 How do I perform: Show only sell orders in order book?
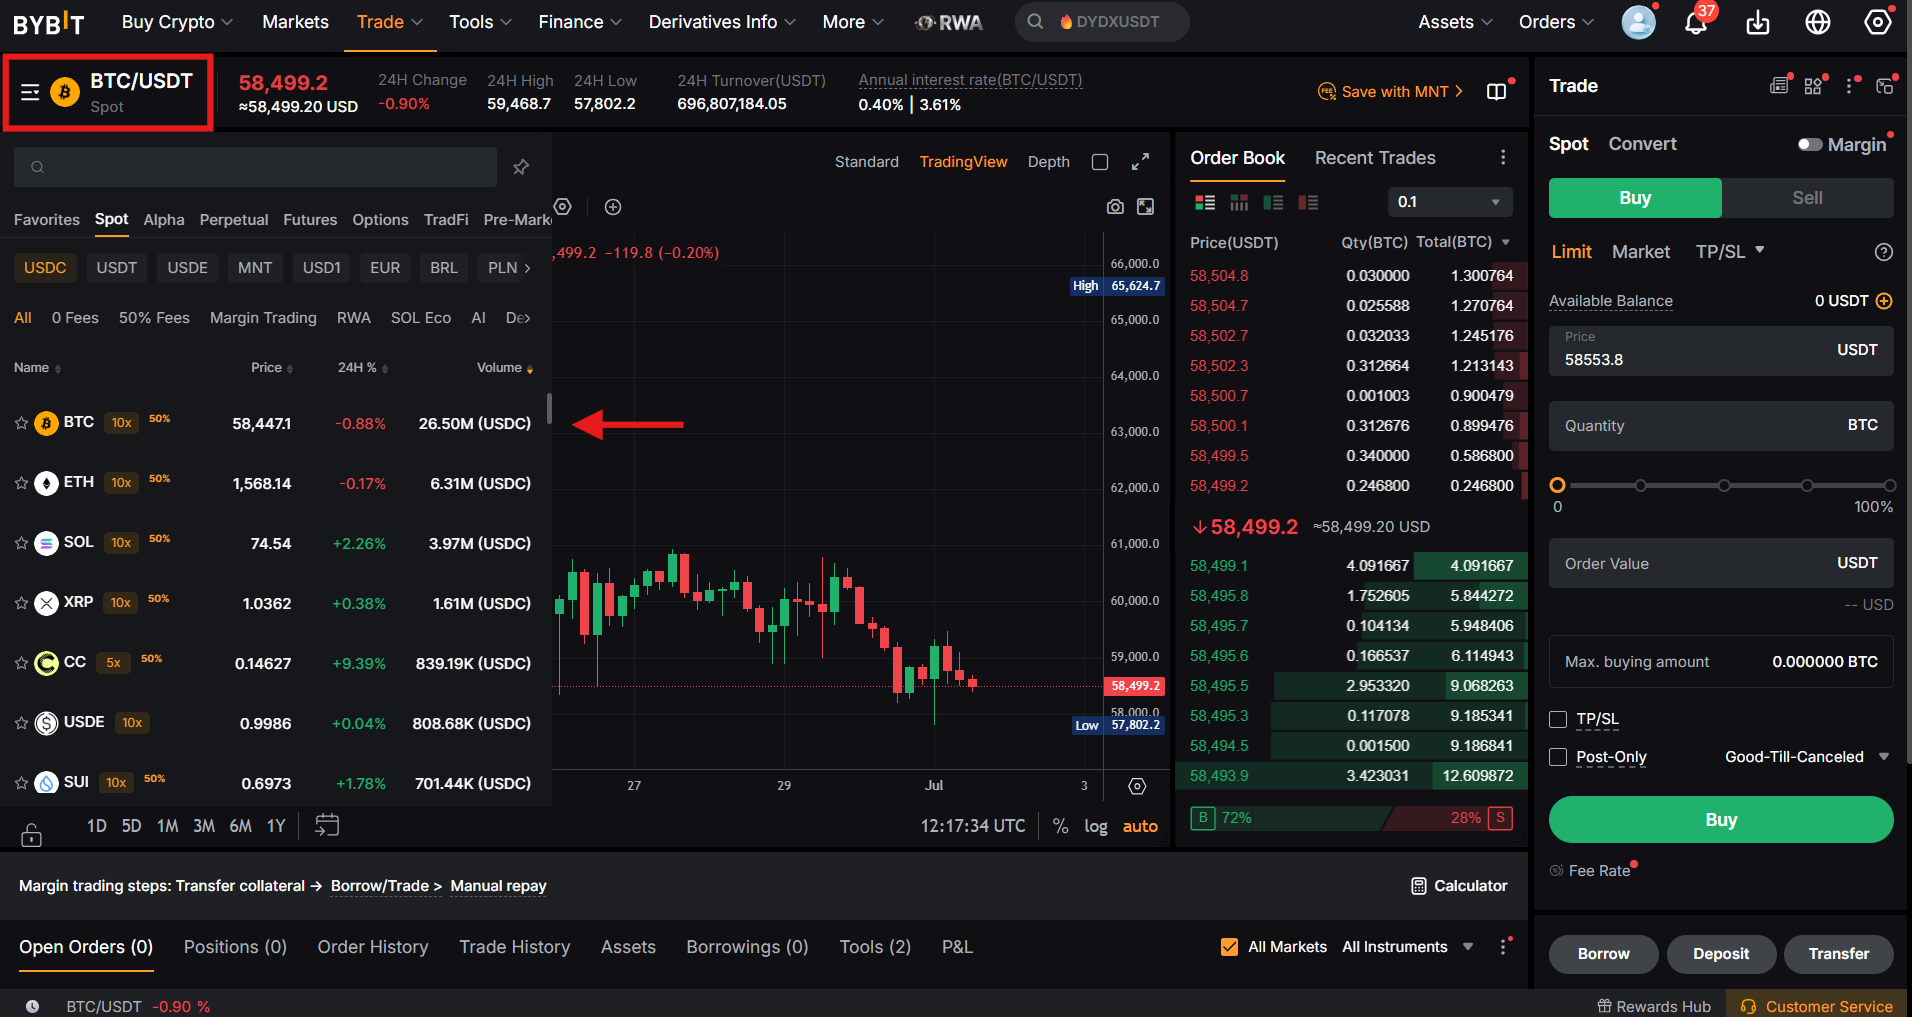1308,203
